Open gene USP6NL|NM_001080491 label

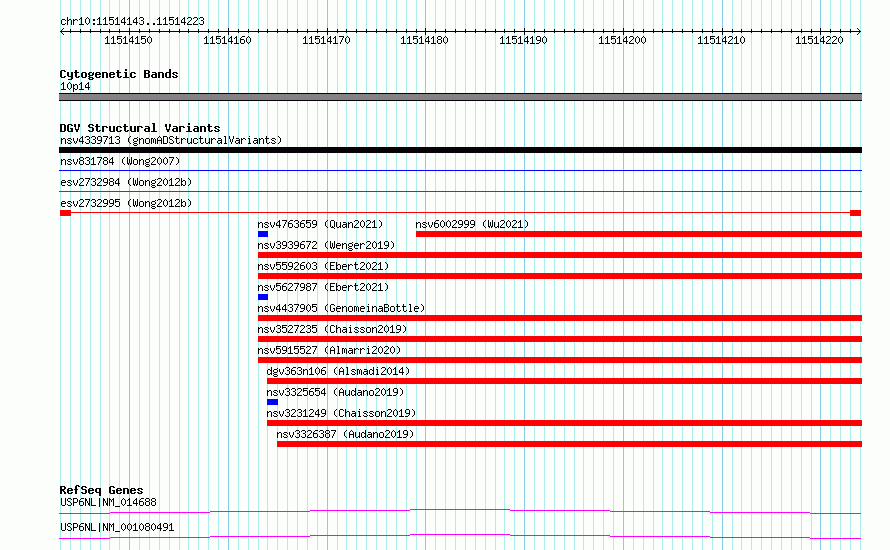[117, 527]
